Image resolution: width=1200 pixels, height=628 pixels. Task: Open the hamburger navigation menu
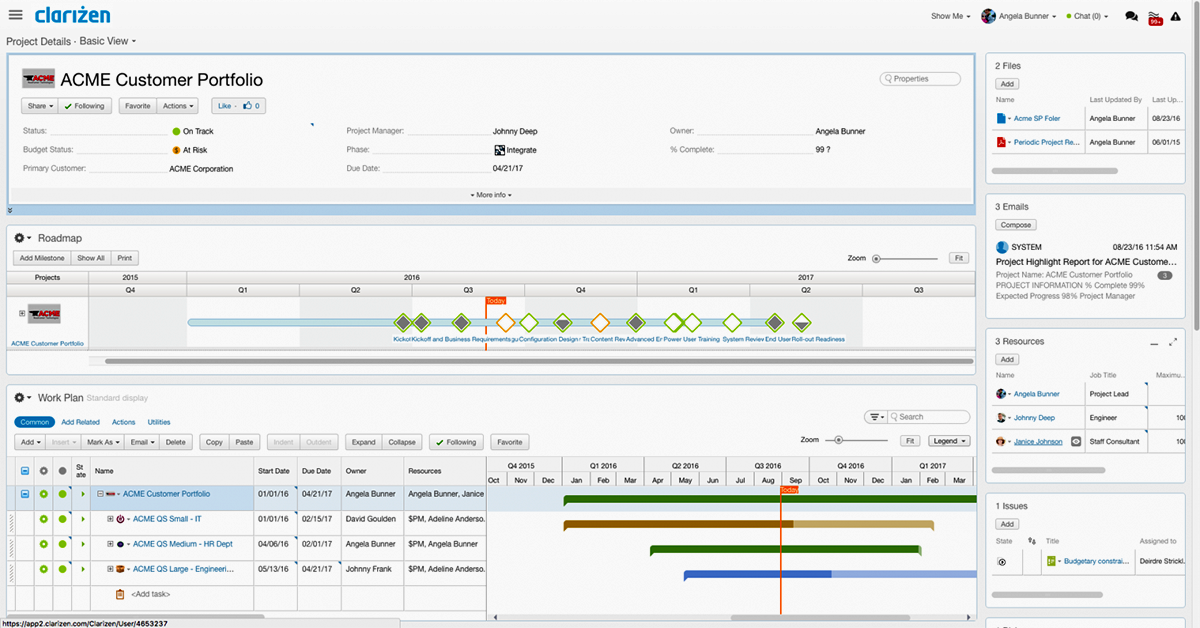[x=15, y=15]
